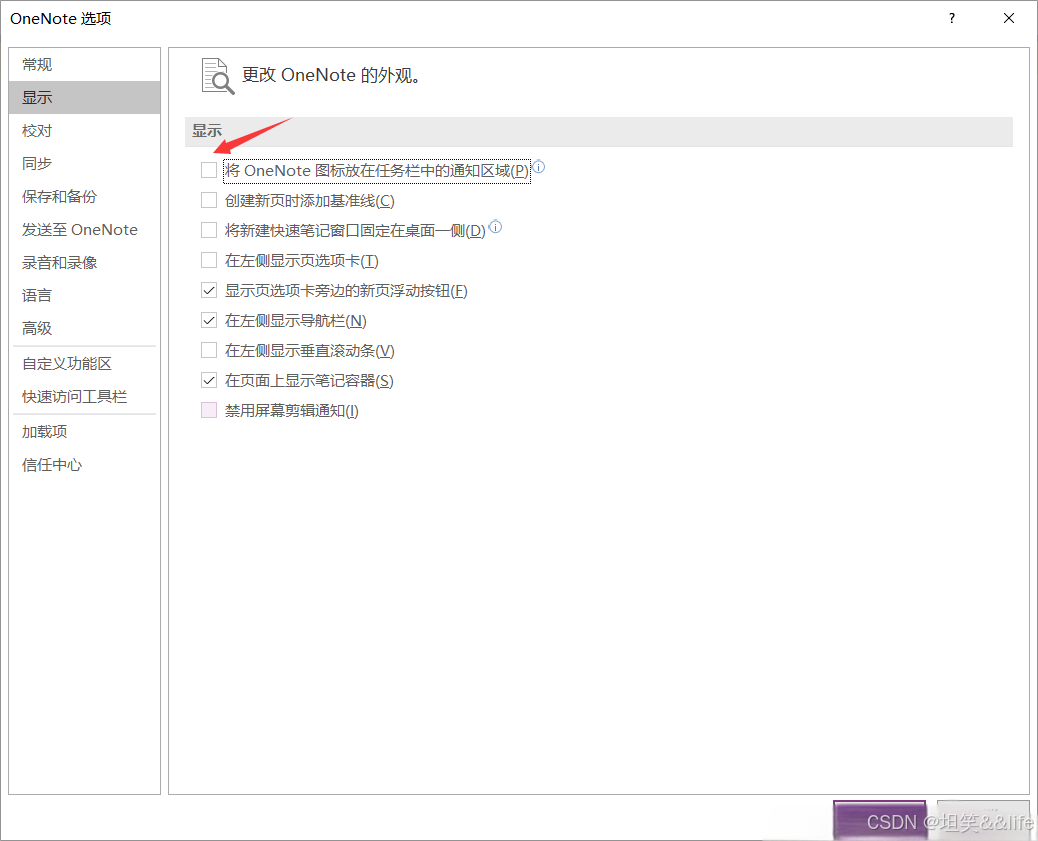Enable OneNote icon in taskbar notification area
This screenshot has width=1038, height=841.
coord(209,170)
